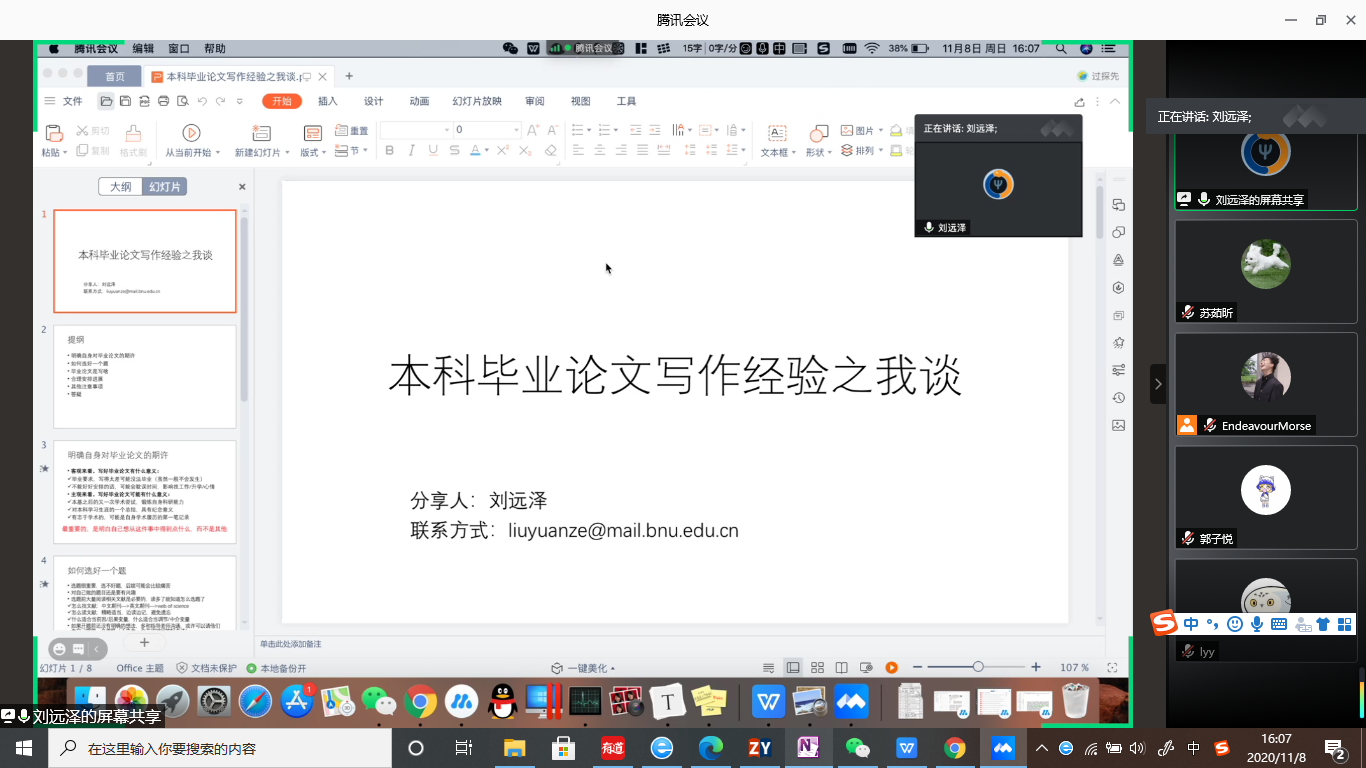Toggle italic formatting in the ribbon
This screenshot has height=768, width=1366.
click(411, 150)
